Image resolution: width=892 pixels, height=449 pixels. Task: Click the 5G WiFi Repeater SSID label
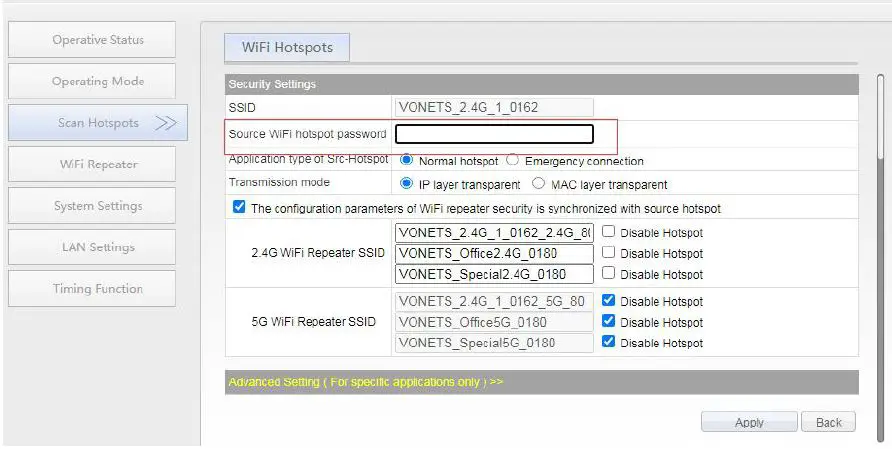point(313,322)
